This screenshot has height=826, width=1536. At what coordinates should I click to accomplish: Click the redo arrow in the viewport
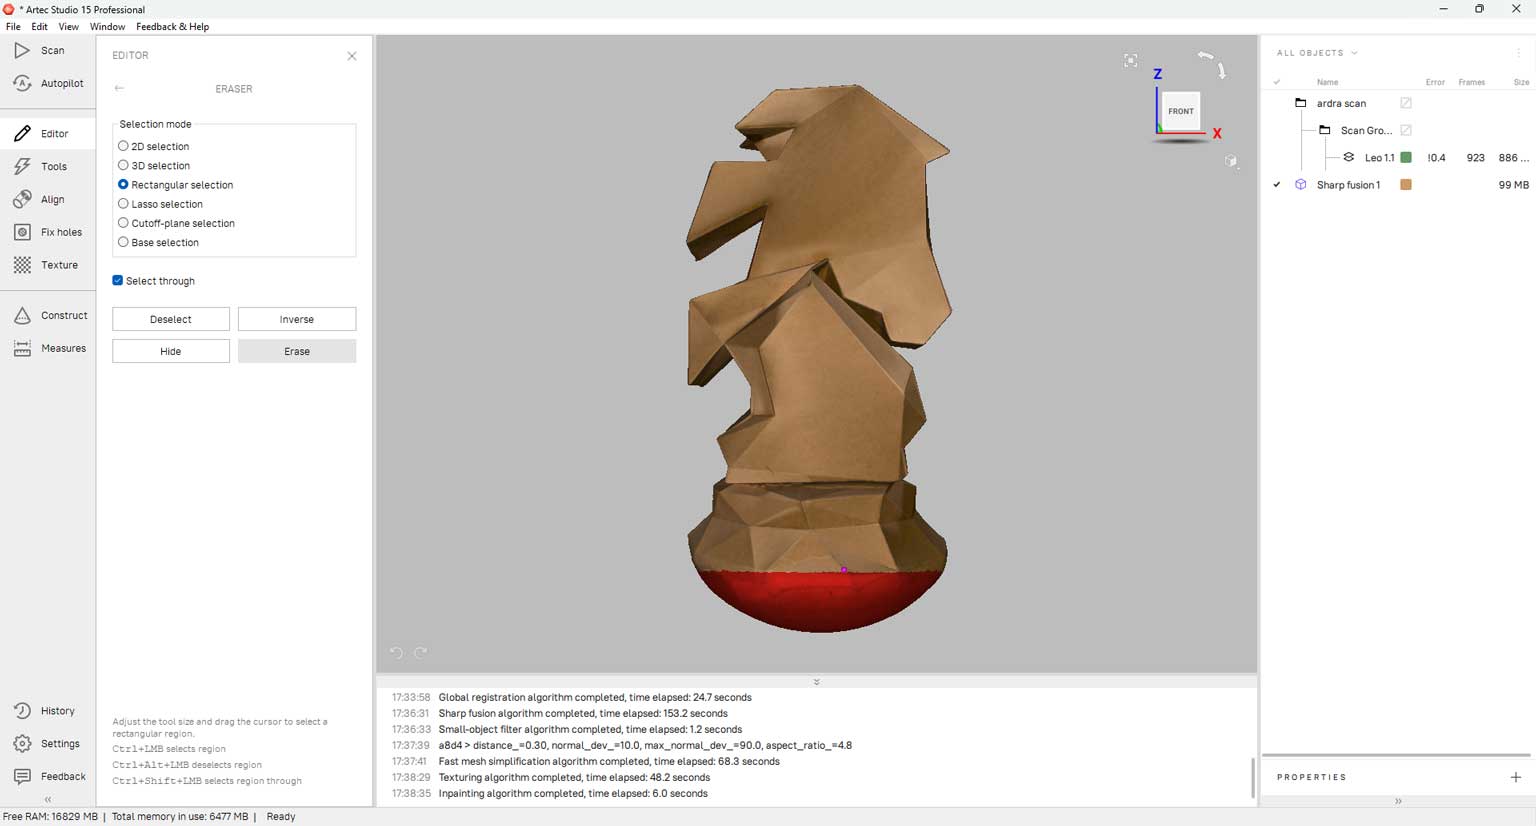click(421, 653)
